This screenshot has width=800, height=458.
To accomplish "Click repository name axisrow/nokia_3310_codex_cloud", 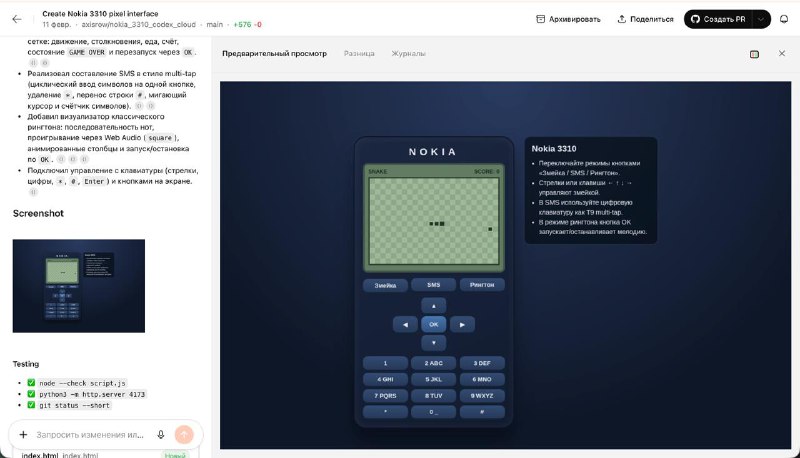I will click(138, 24).
